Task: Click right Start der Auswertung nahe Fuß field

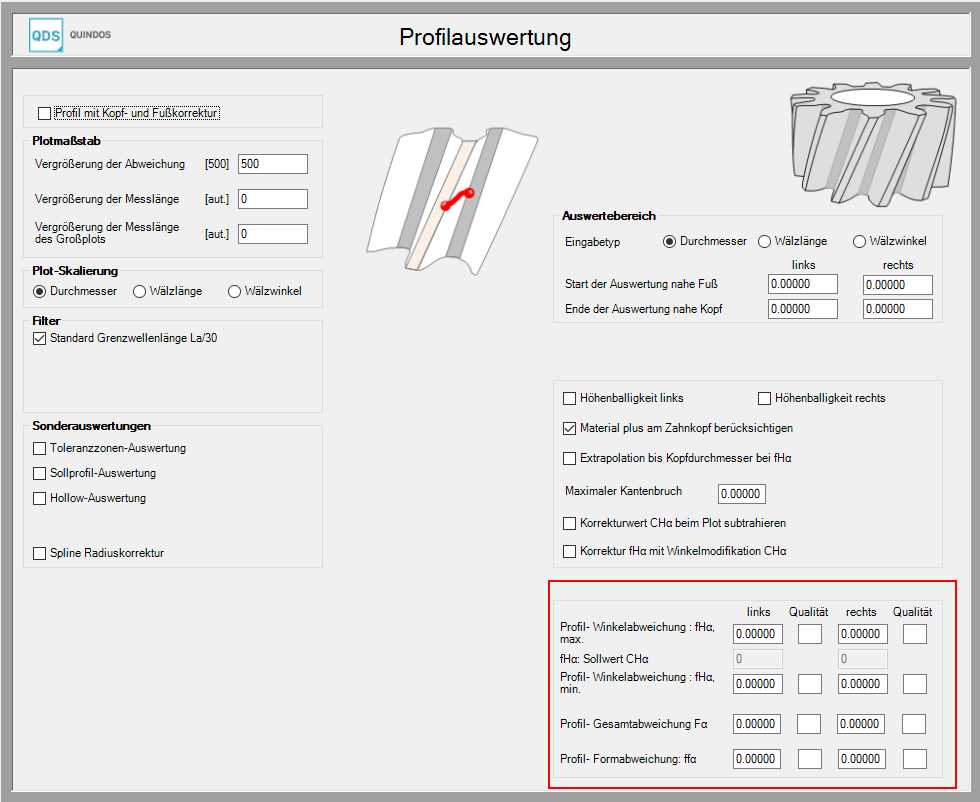Action: coord(898,284)
